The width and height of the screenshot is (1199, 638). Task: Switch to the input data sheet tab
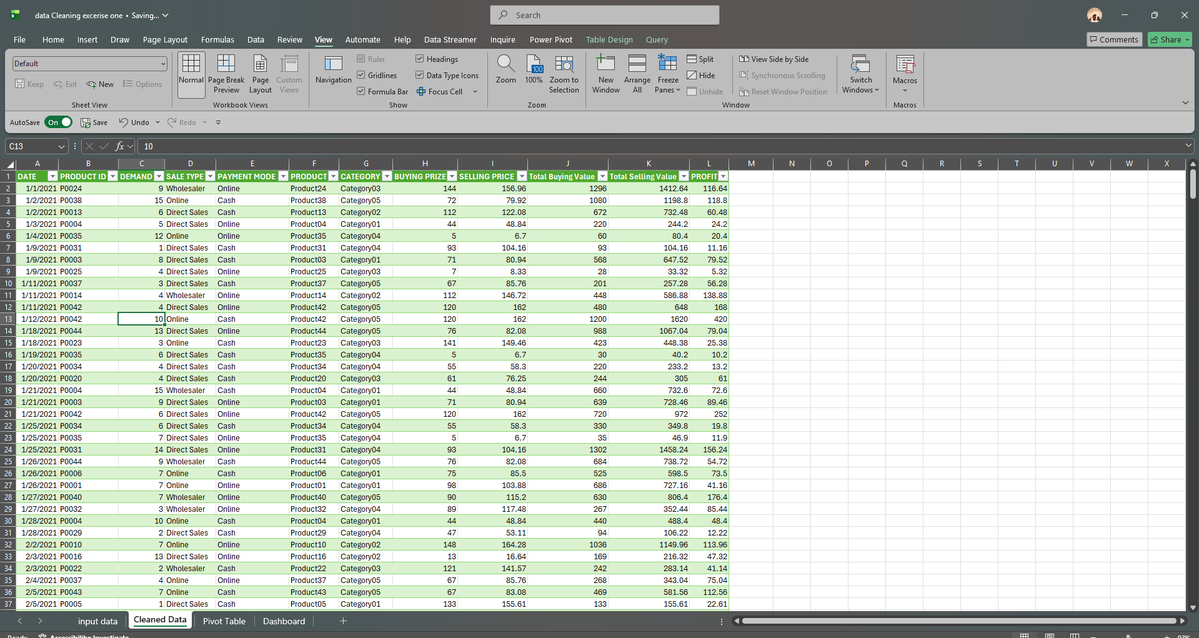coord(98,621)
